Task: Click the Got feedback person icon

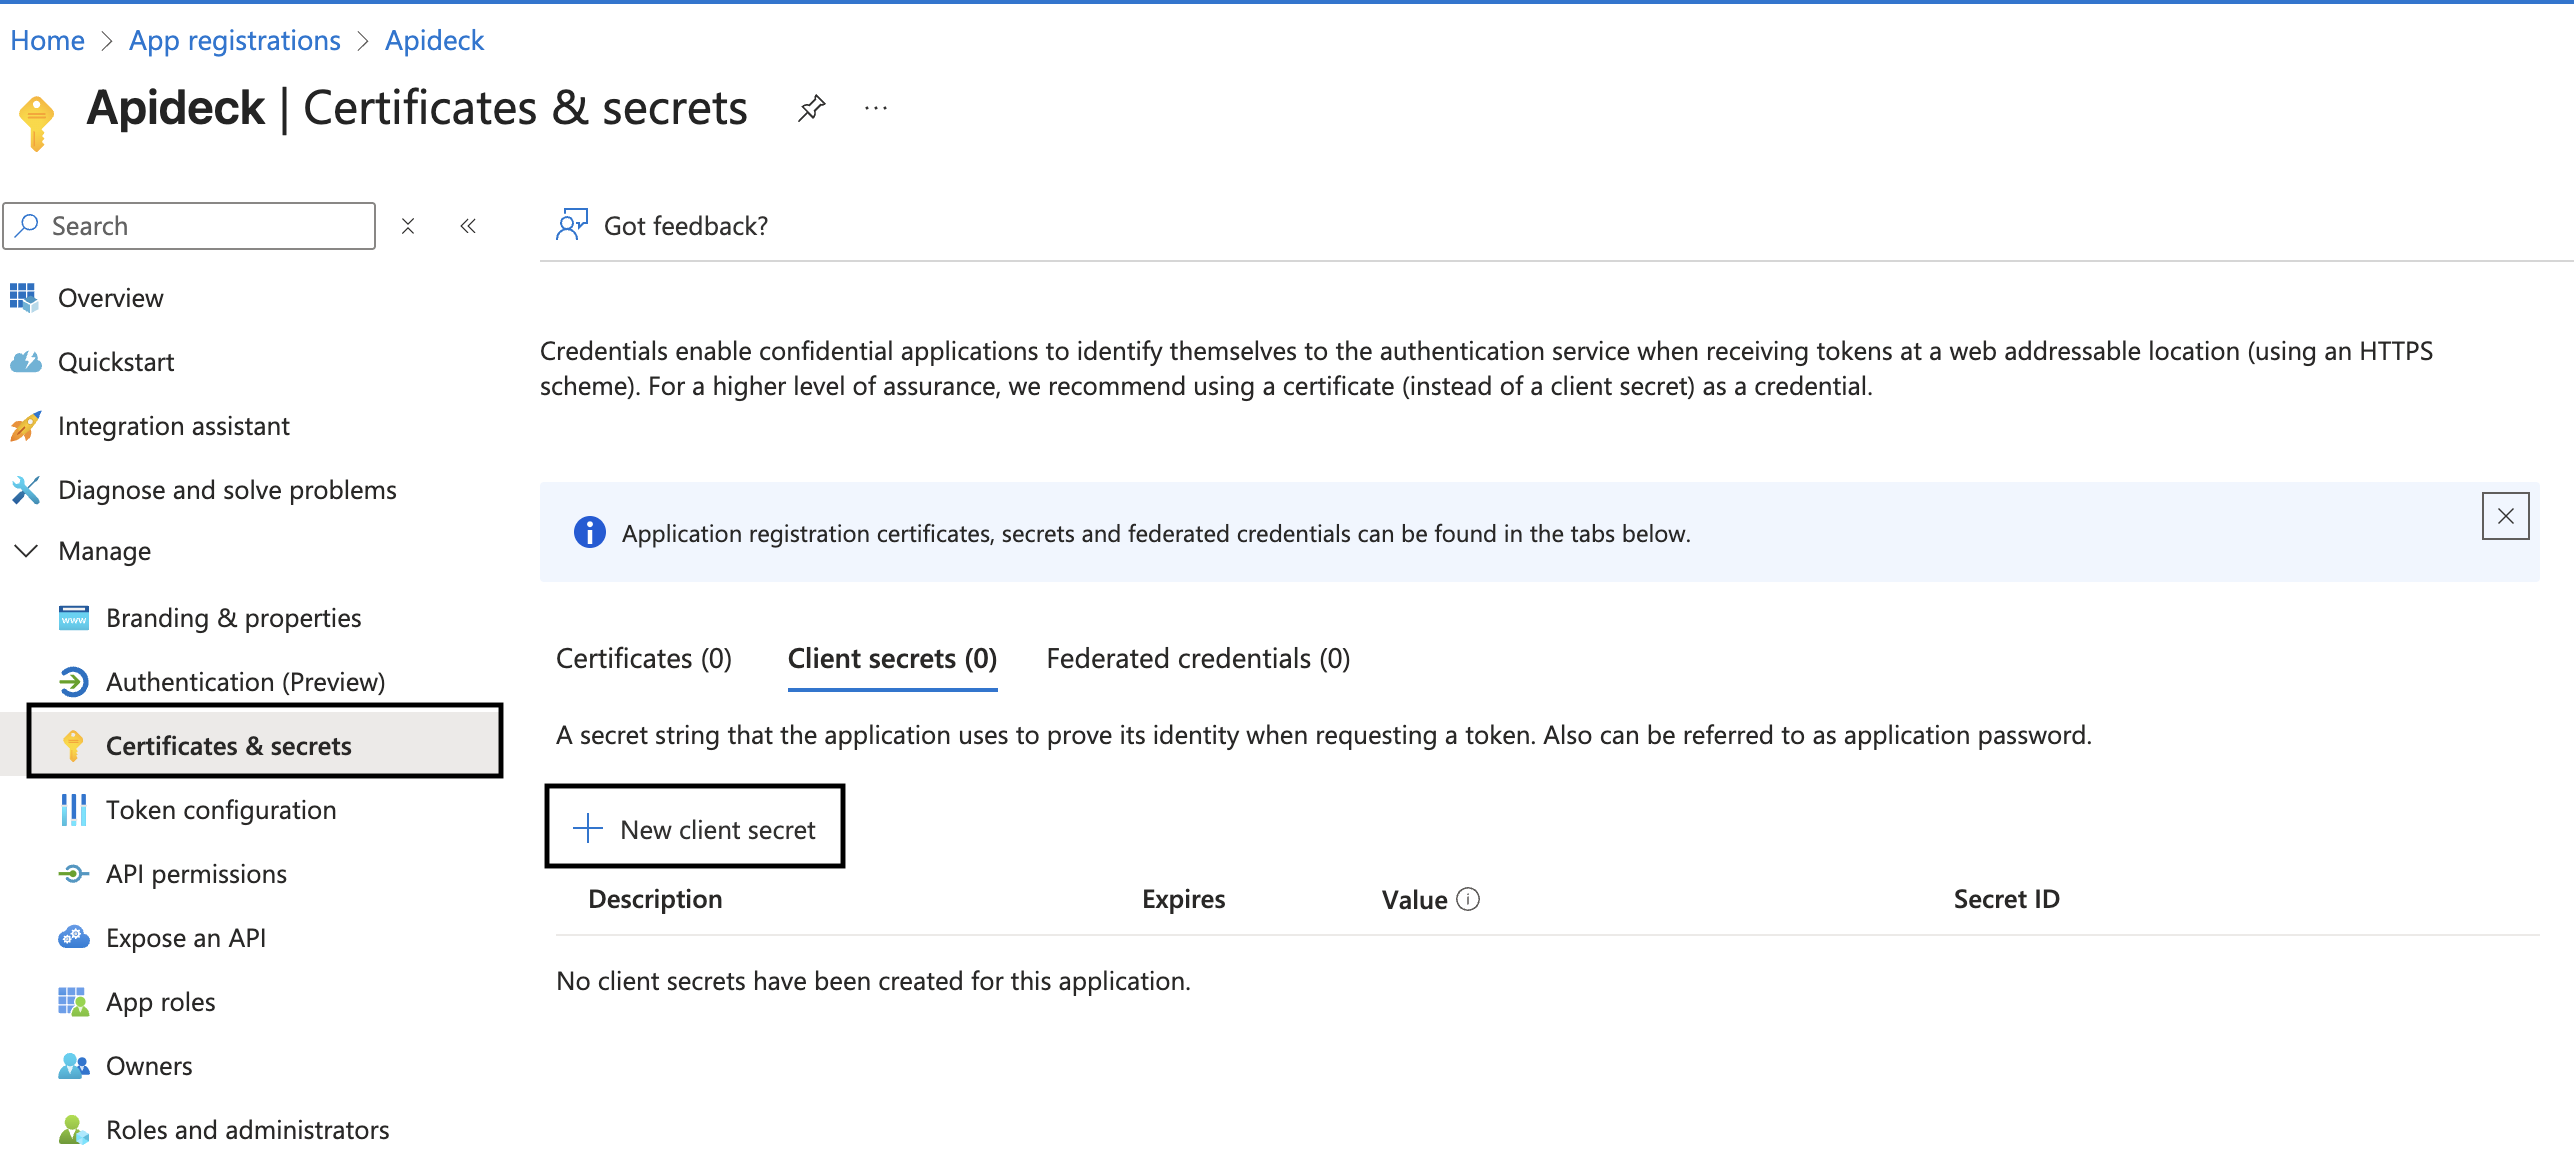Action: 572,225
